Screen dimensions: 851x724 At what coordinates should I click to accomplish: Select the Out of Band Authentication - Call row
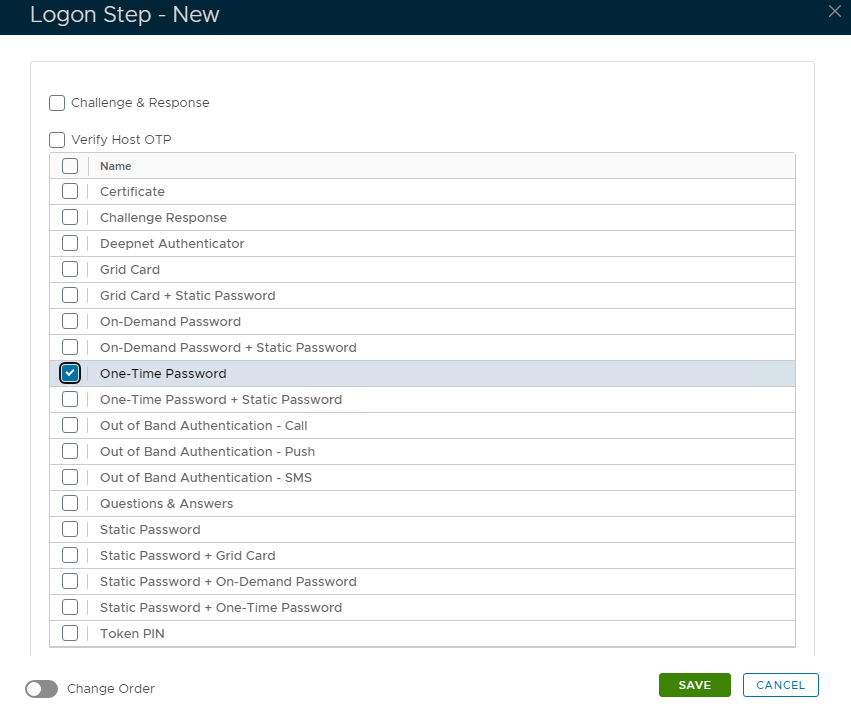[203, 426]
